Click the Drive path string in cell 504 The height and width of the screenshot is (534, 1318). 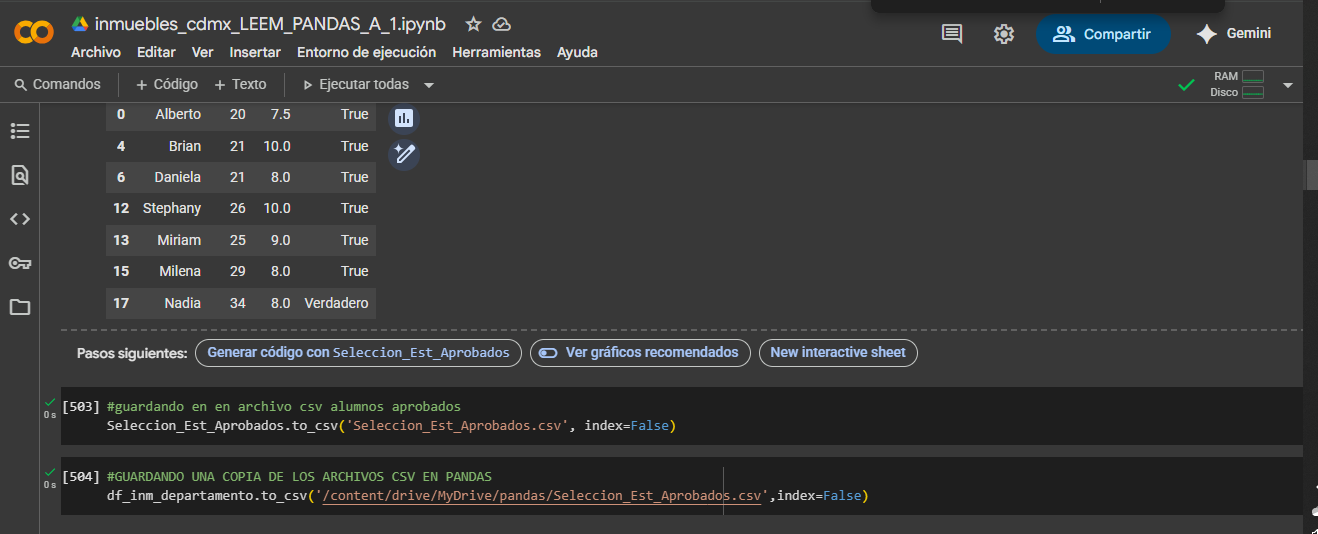tap(541, 495)
